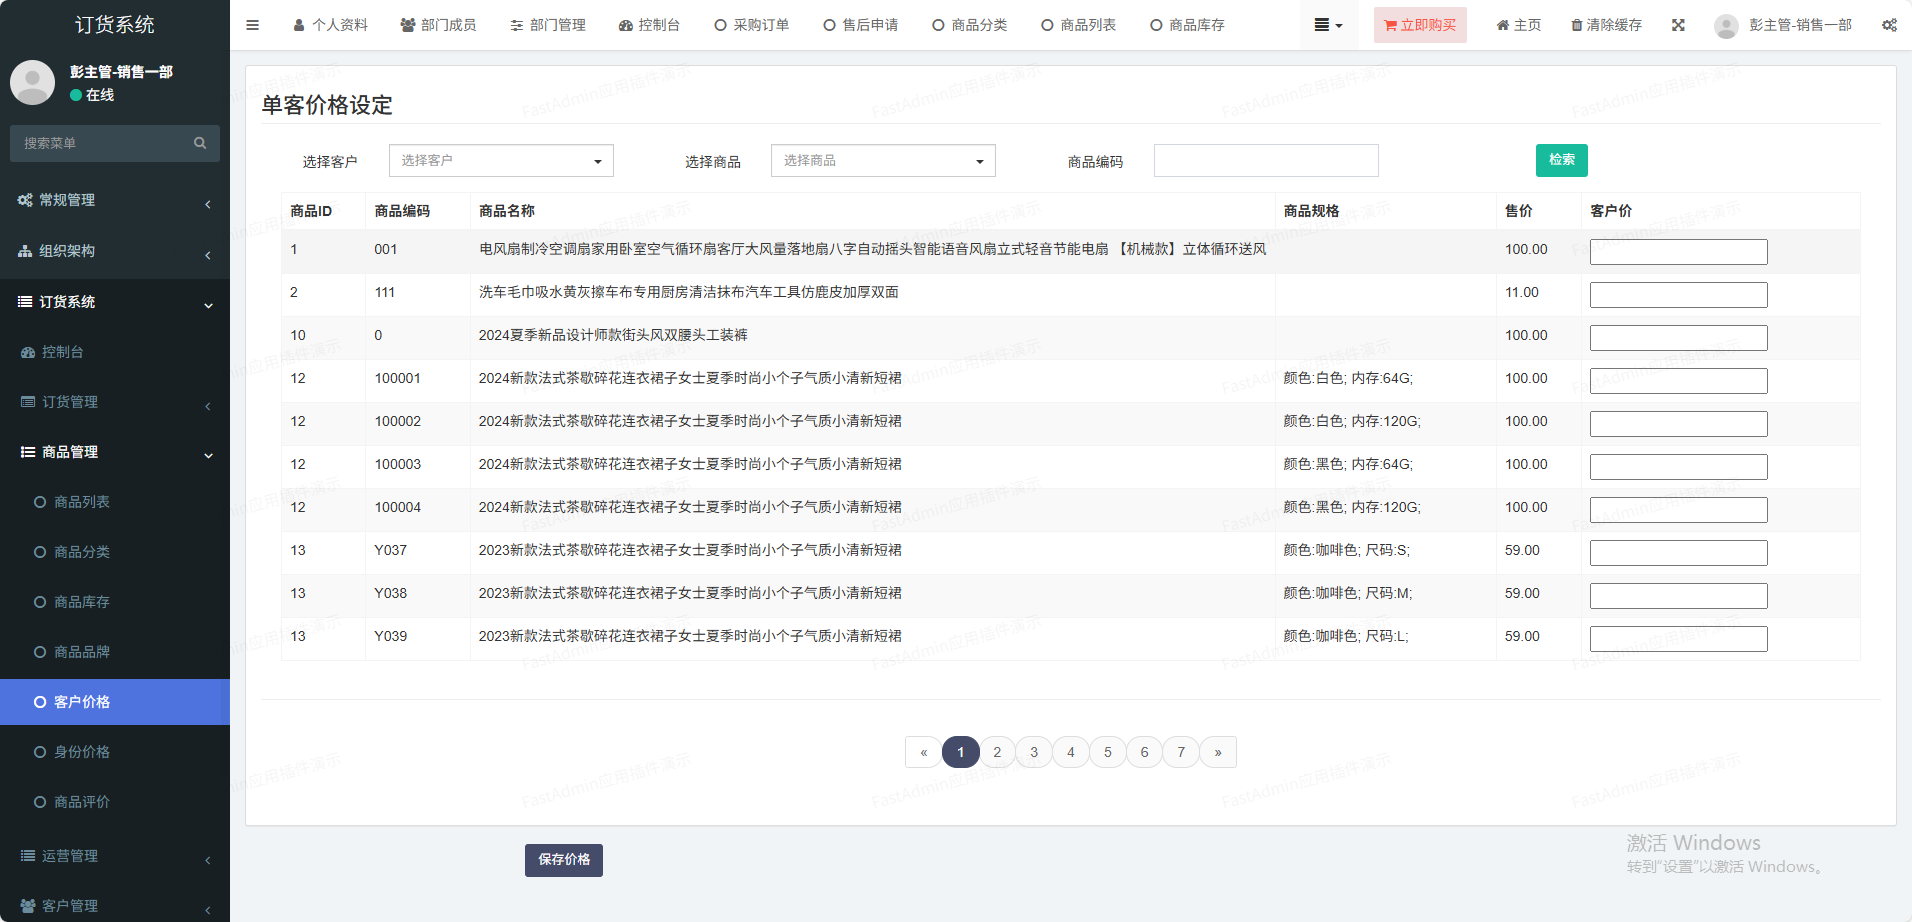
Task: Click the 主页 home icon link
Action: (1518, 25)
